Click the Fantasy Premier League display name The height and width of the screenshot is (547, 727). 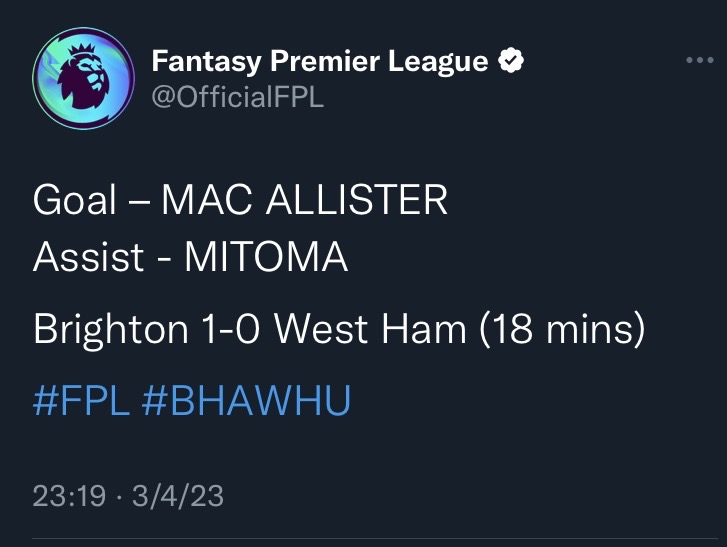pyautogui.click(x=319, y=63)
